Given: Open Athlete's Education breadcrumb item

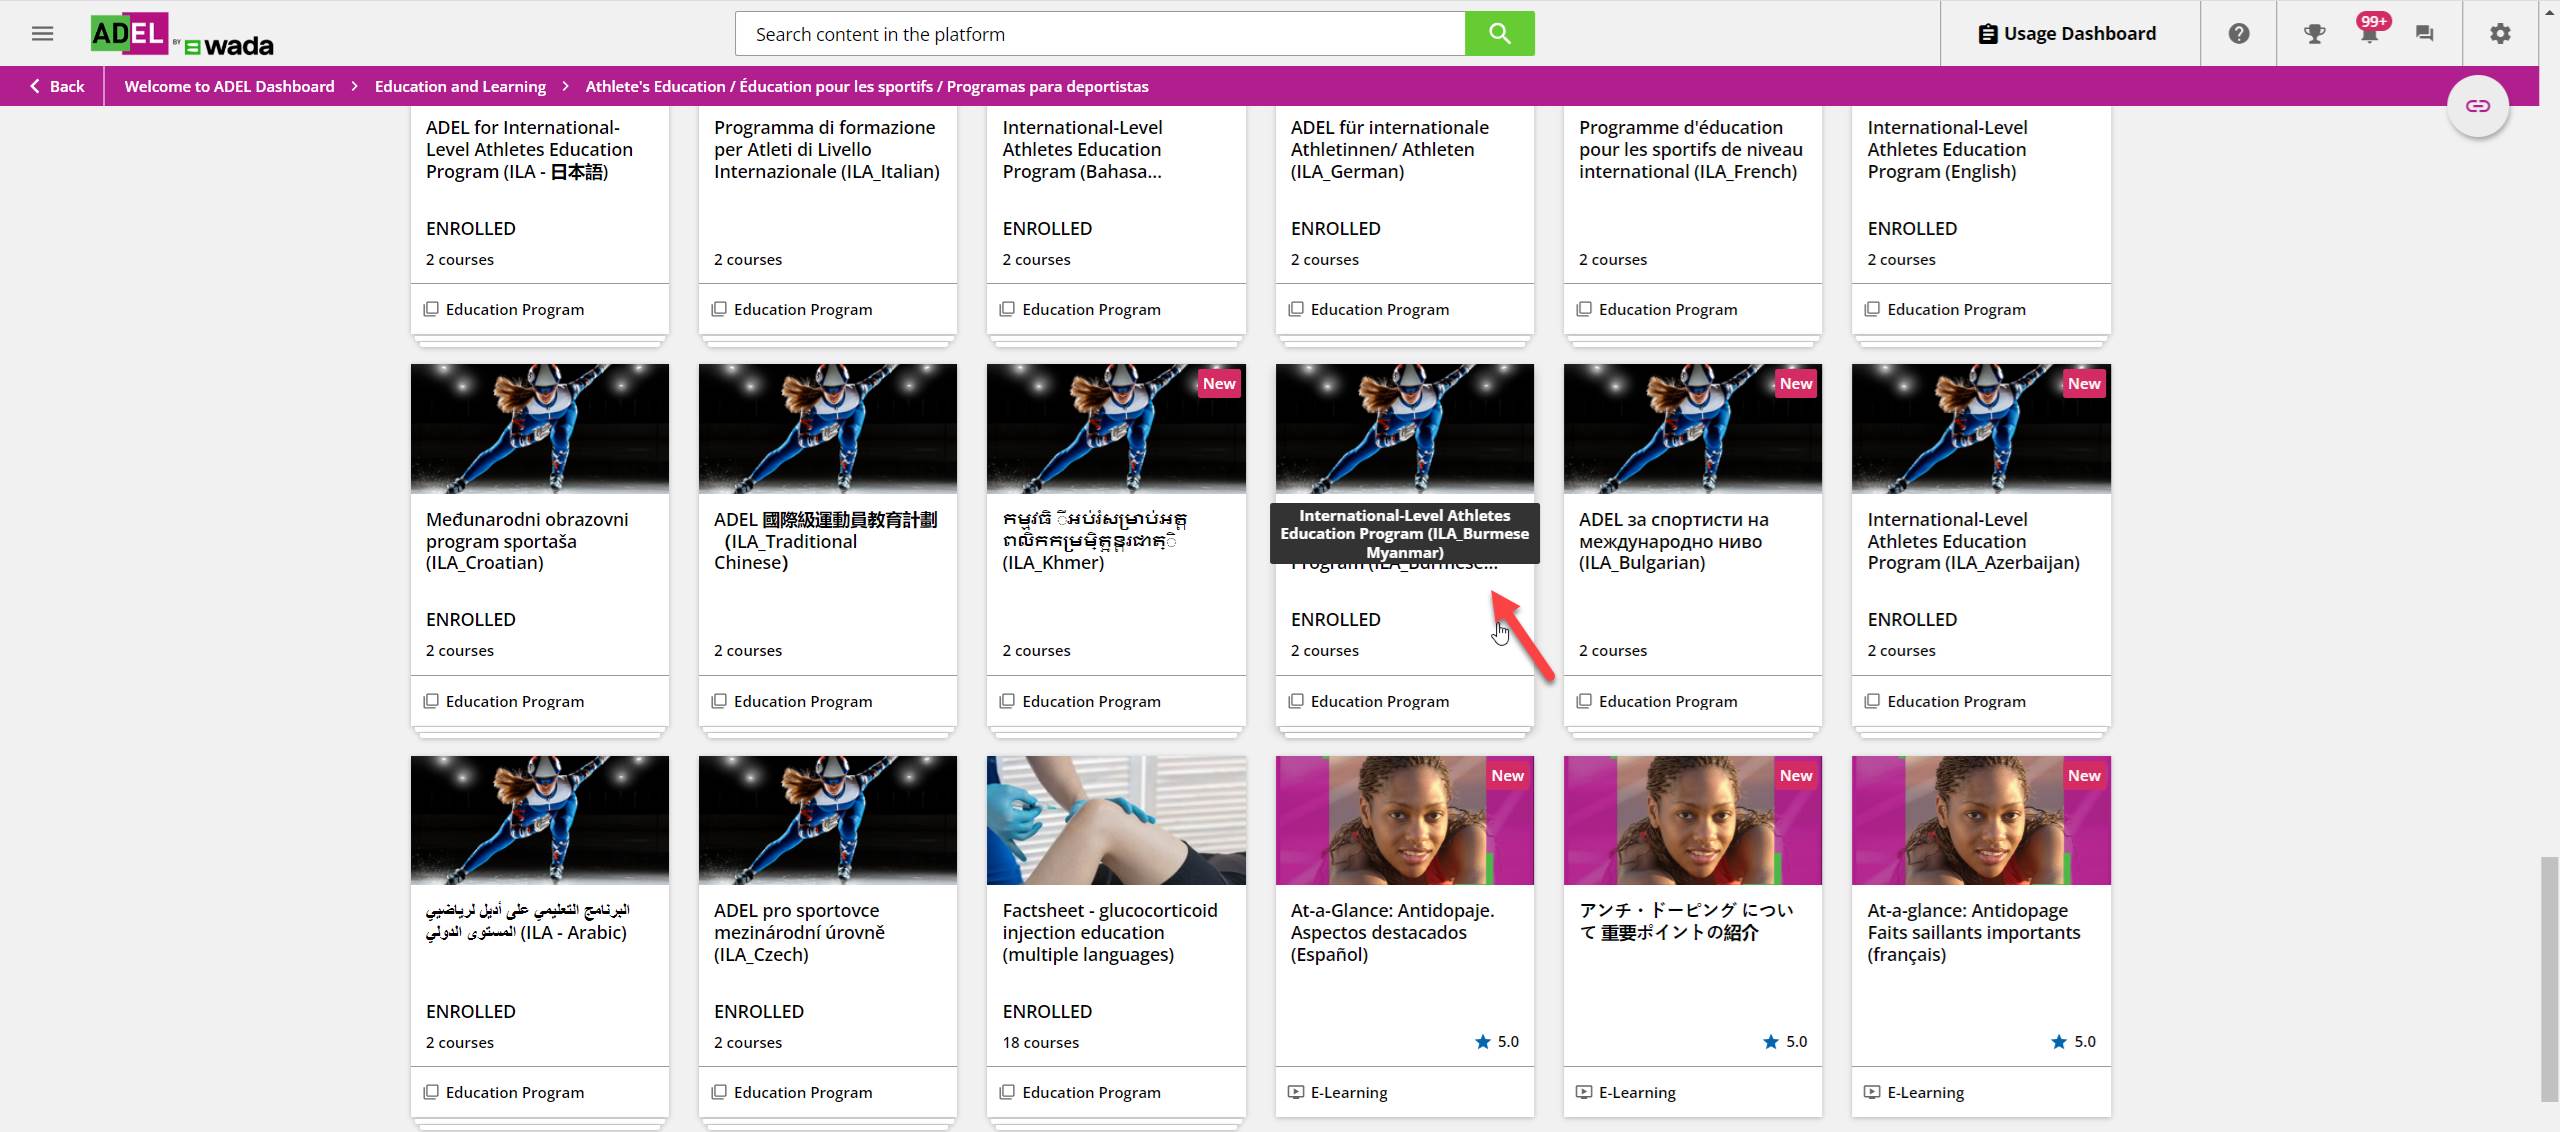Looking at the screenshot, I should (867, 86).
